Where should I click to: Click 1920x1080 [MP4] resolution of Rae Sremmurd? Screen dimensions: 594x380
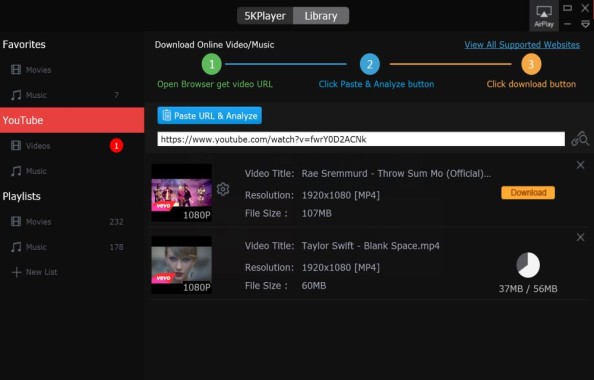coord(341,195)
